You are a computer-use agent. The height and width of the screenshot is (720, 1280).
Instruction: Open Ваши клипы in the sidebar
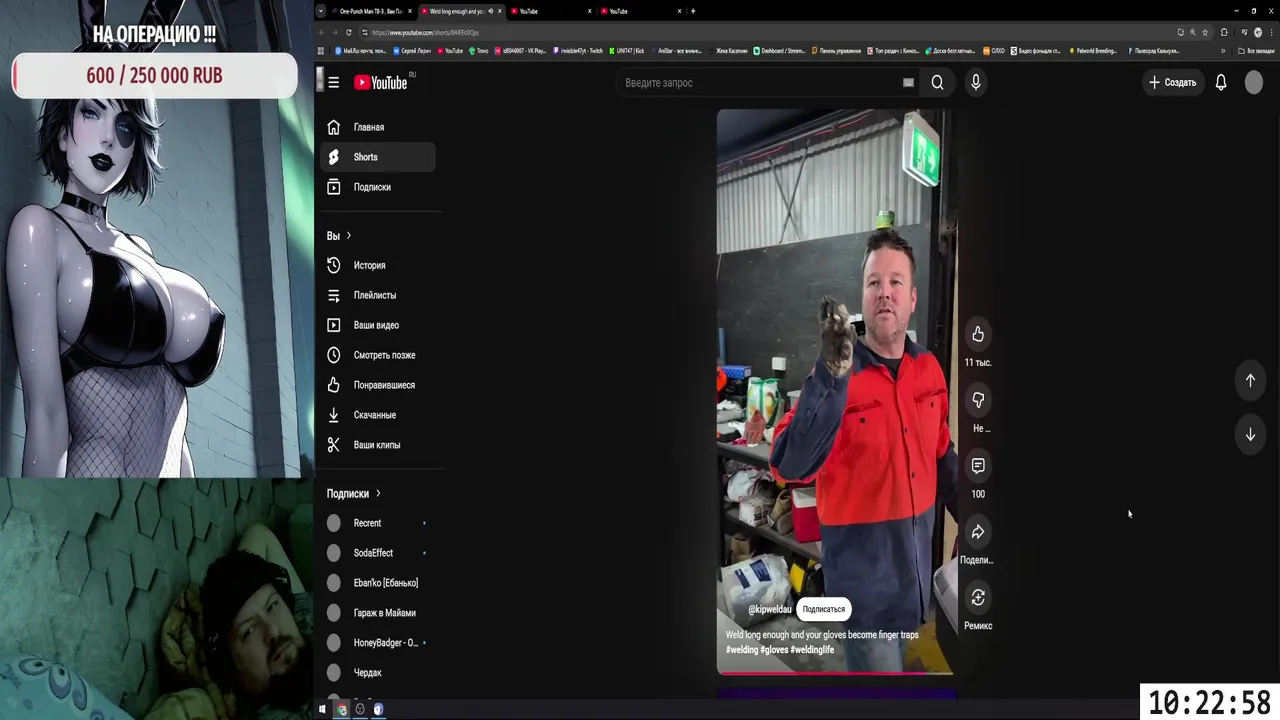tap(378, 445)
